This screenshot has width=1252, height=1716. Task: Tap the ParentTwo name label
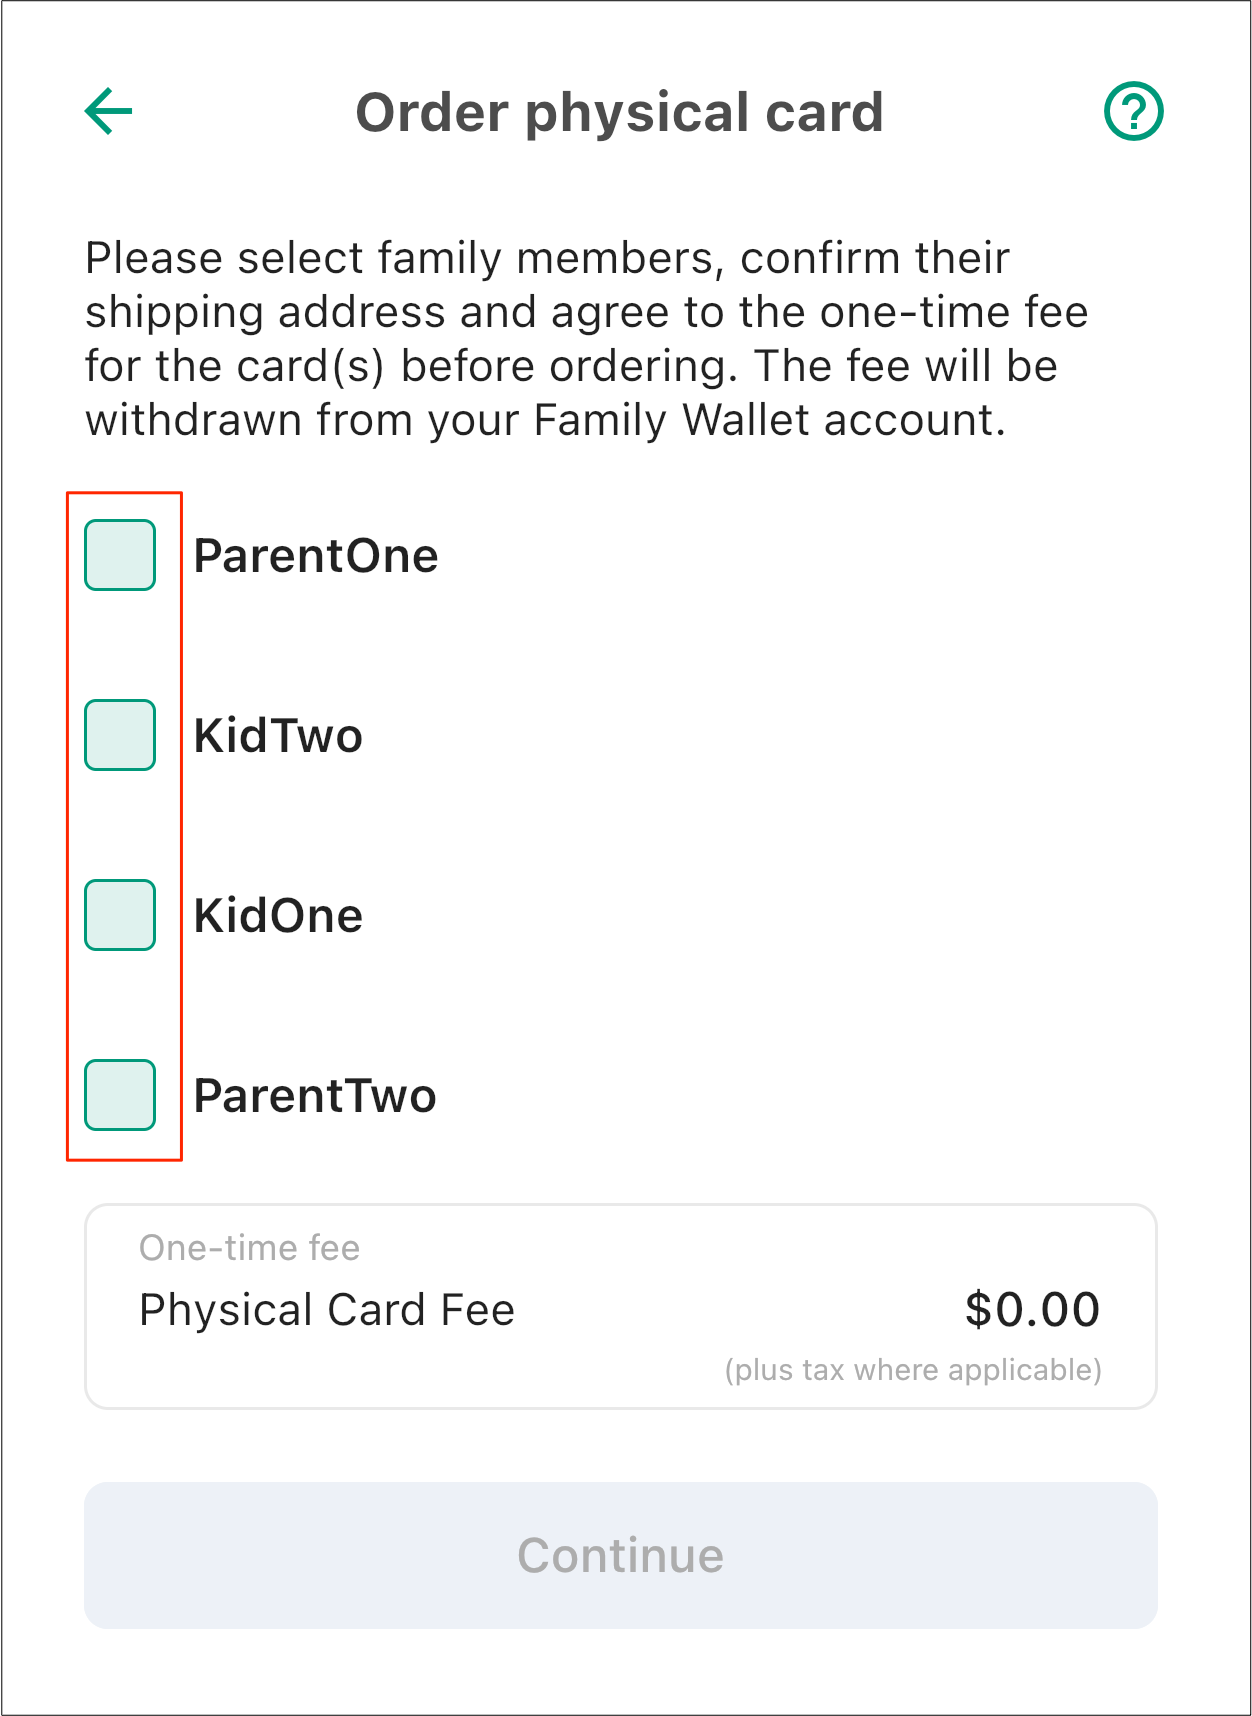pos(315,1096)
